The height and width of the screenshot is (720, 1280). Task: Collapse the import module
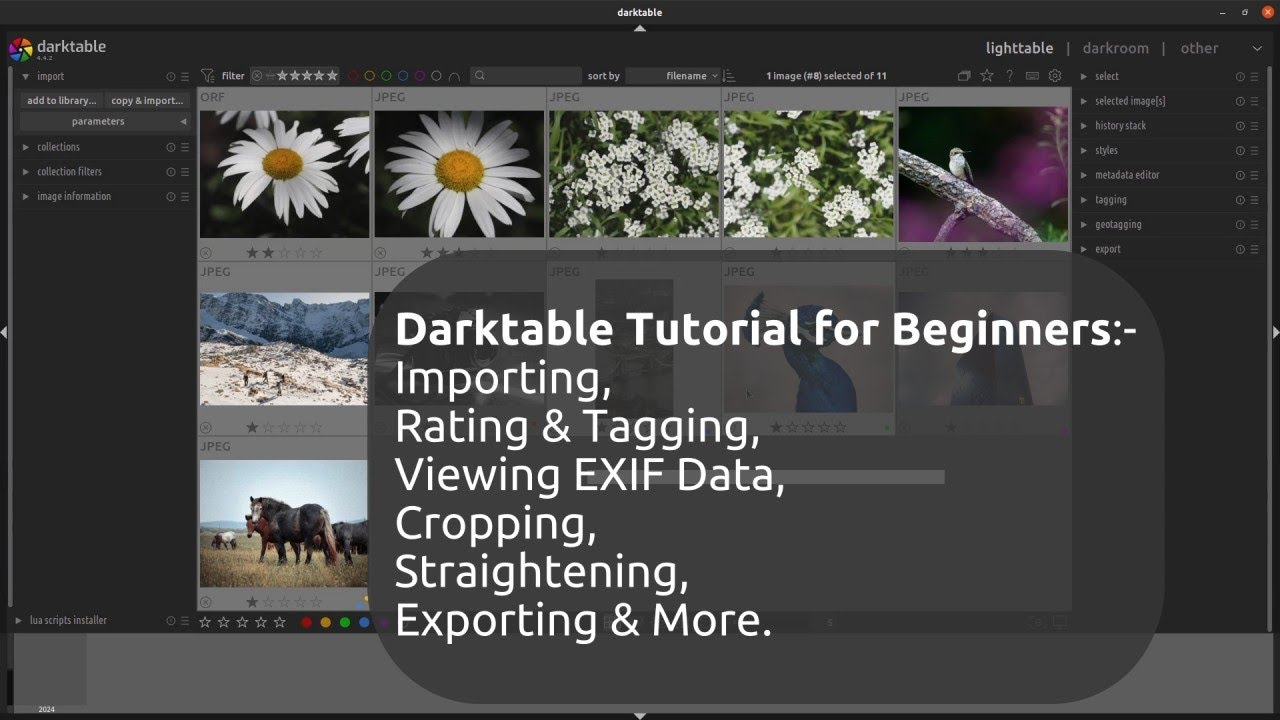pyautogui.click(x=26, y=77)
